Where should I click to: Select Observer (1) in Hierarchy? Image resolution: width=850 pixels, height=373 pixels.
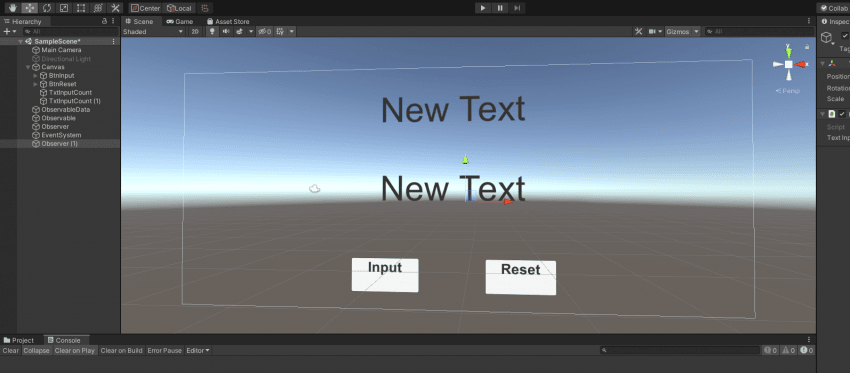[x=60, y=144]
